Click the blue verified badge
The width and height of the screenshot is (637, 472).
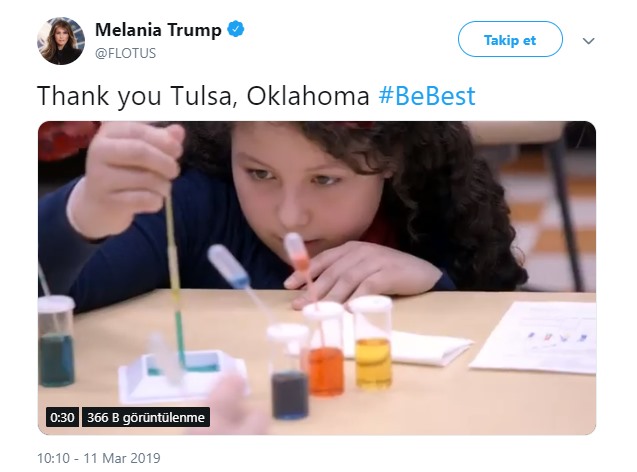coord(236,30)
